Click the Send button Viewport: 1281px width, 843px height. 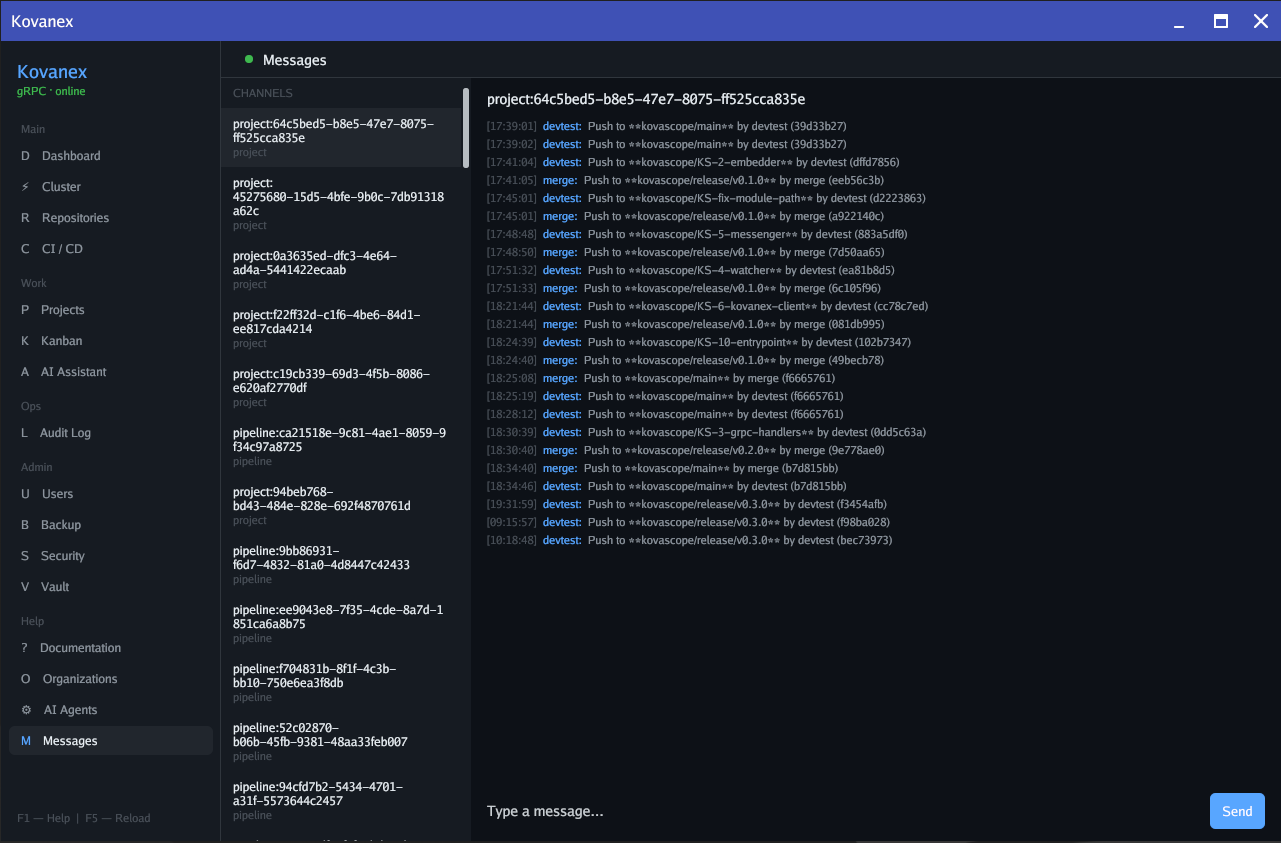coord(1237,811)
